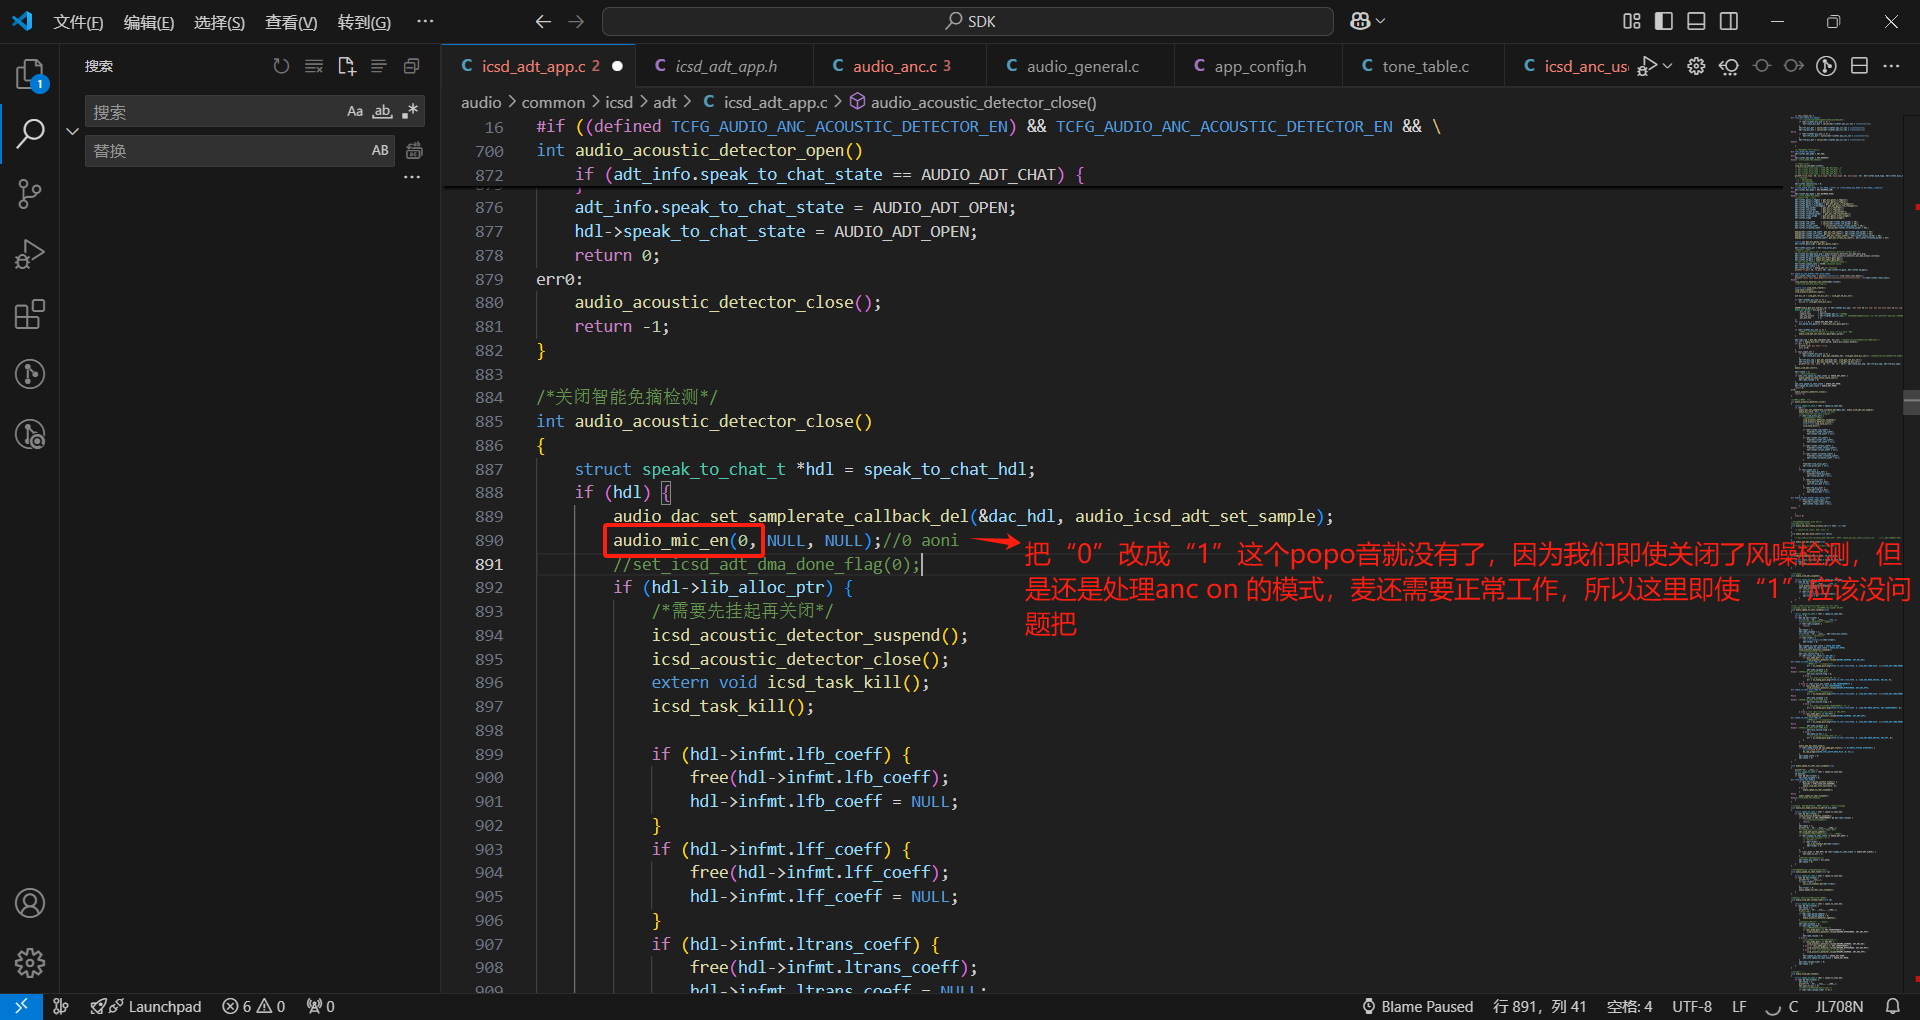Screen dimensions: 1920x1020
Task: Click Blame Paused in status bar
Action: click(x=1417, y=1006)
